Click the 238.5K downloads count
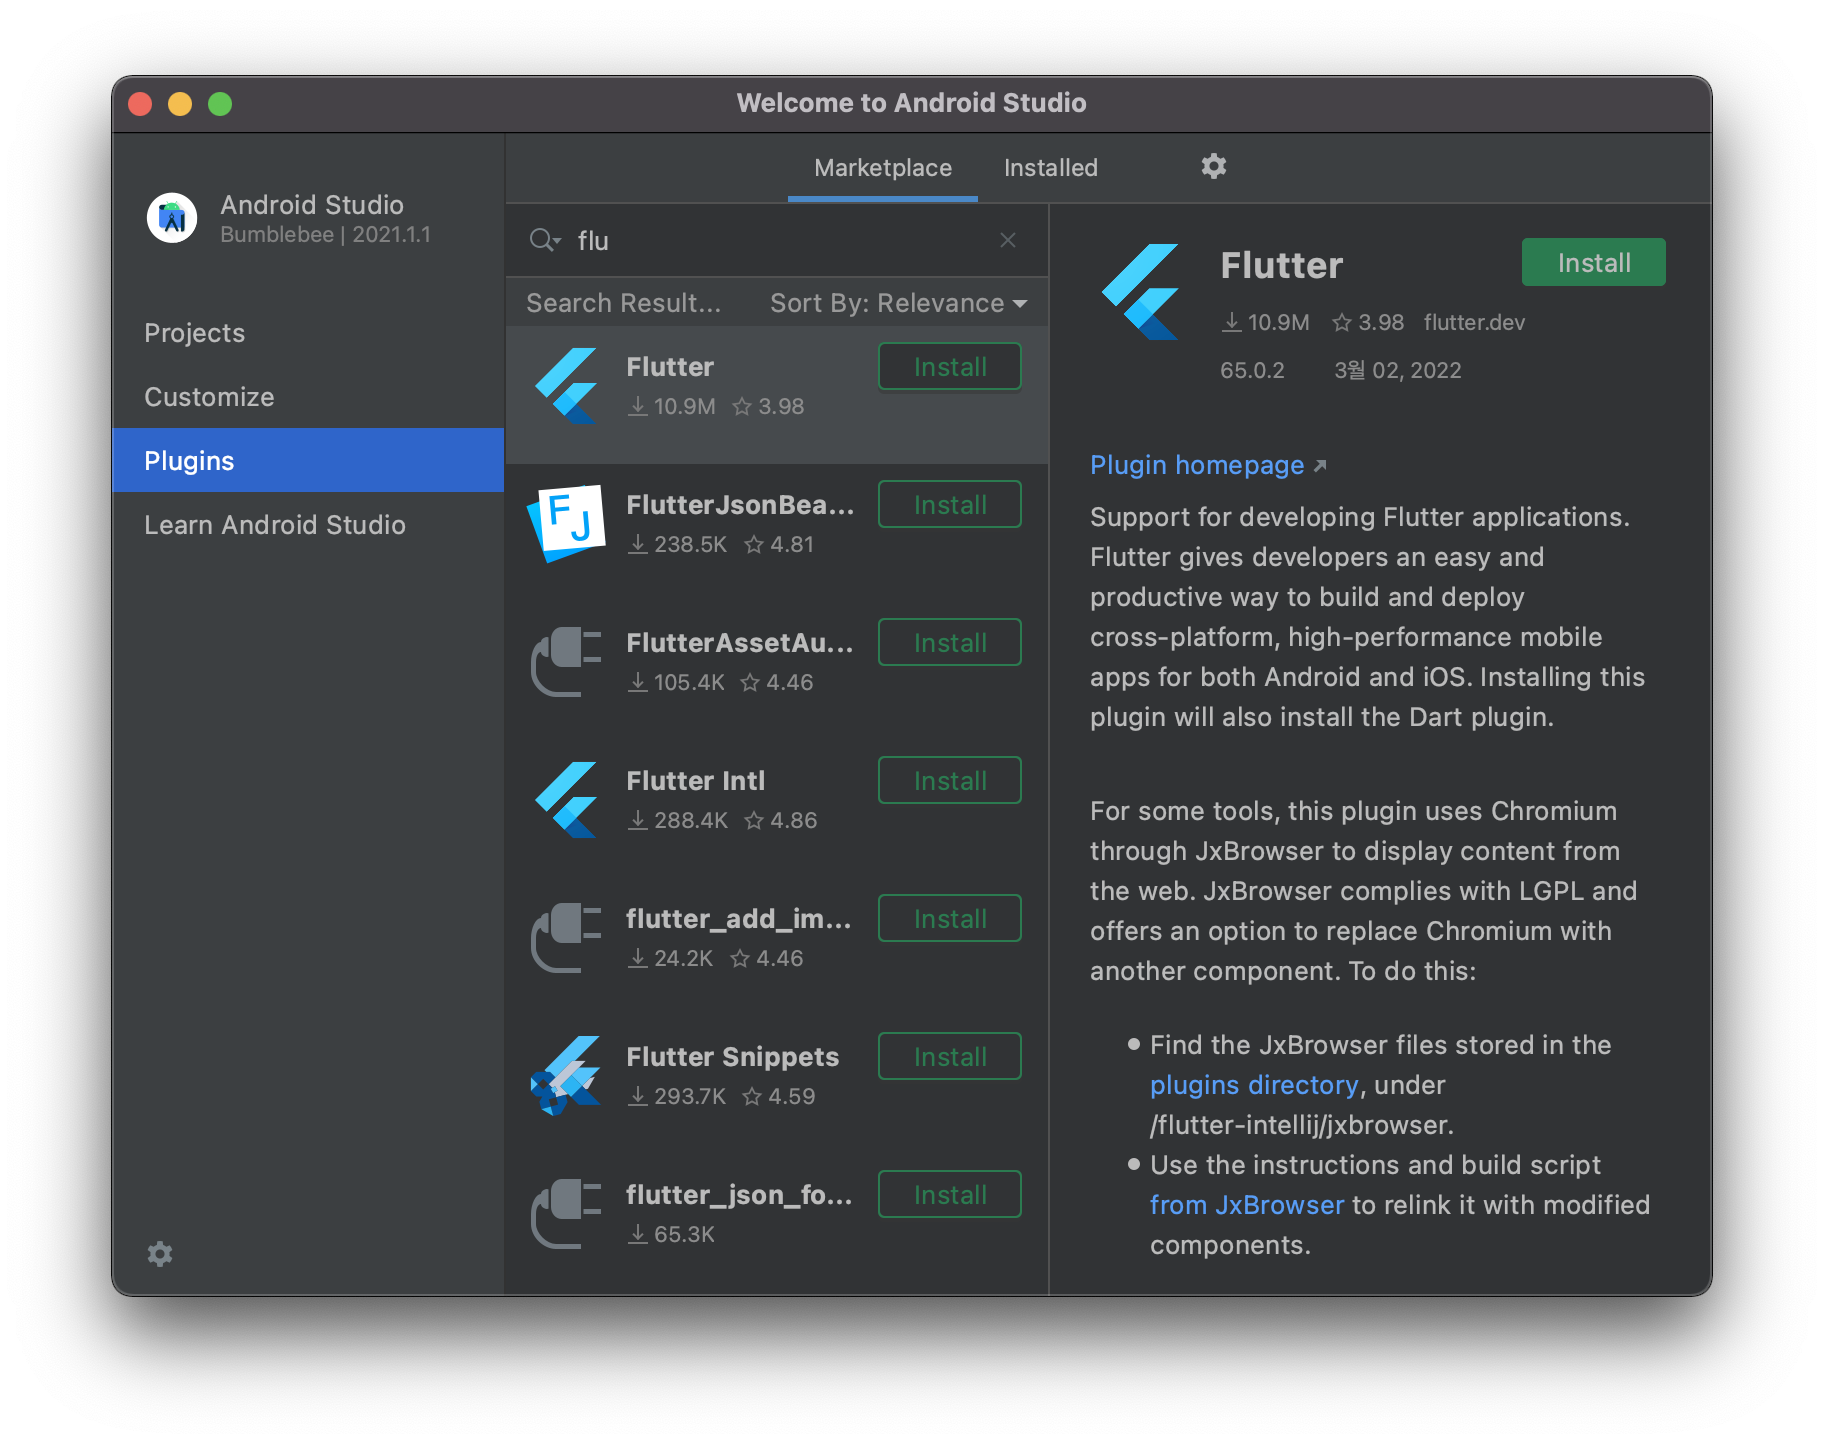1824x1444 pixels. coord(691,544)
